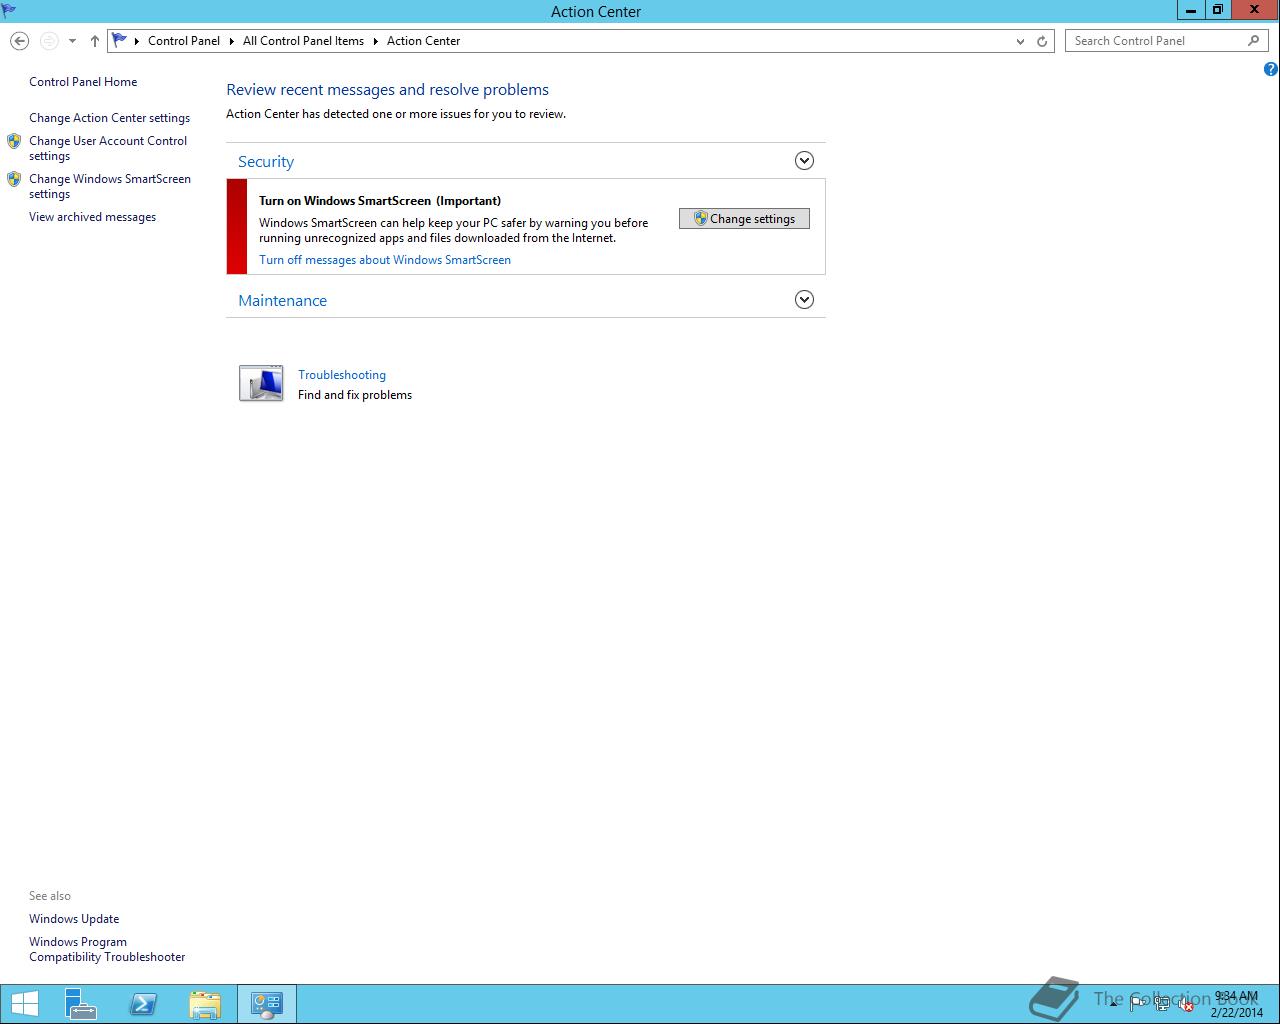Open Server Manager from the taskbar

click(81, 1004)
